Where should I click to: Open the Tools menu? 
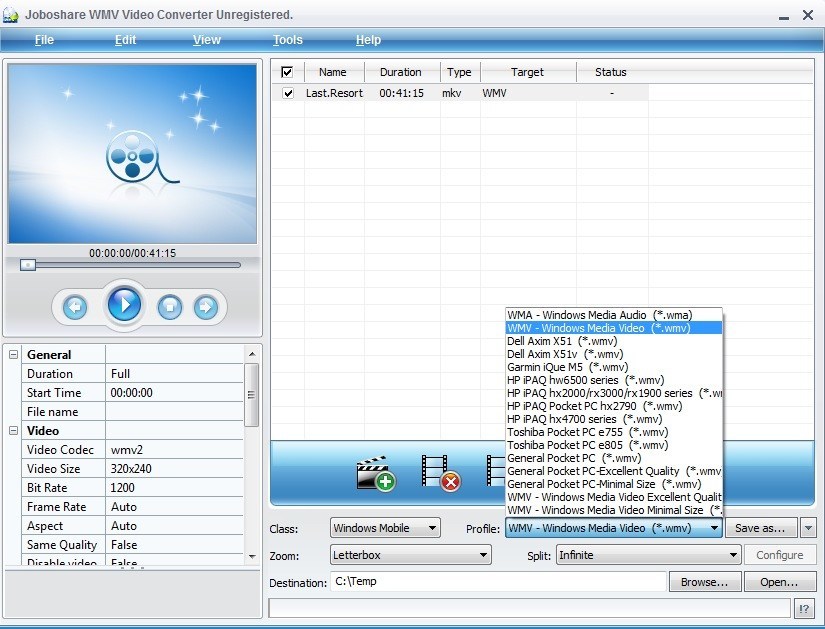(x=287, y=40)
